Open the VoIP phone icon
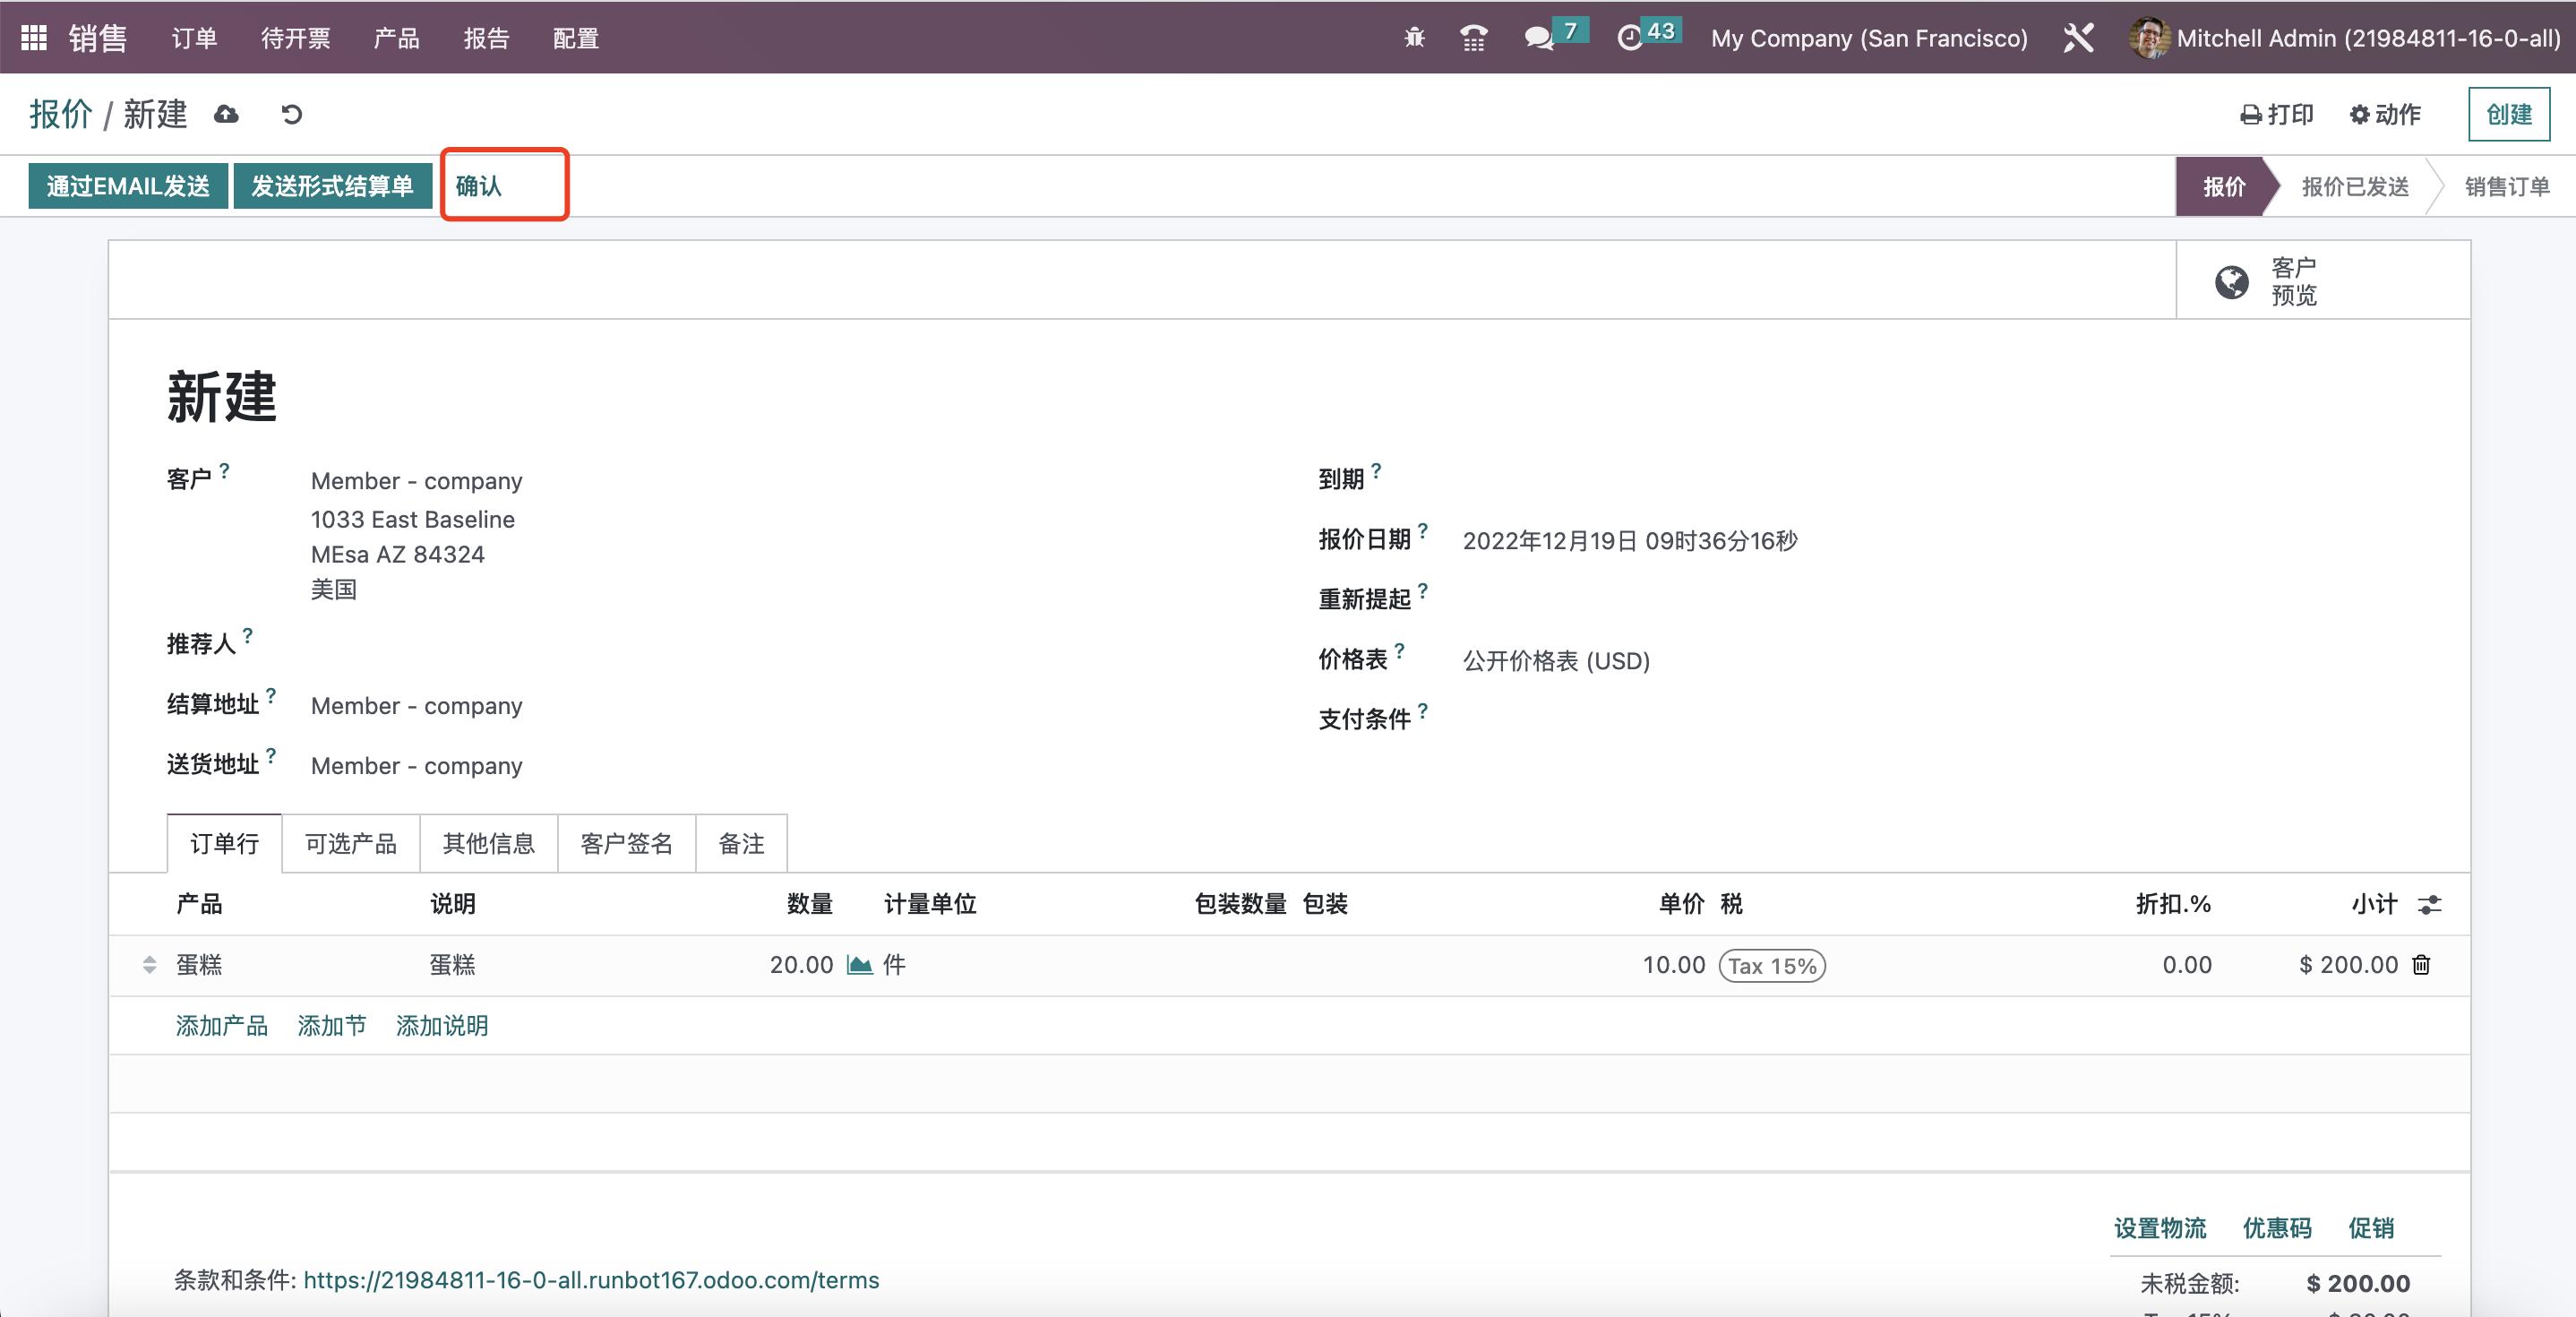The height and width of the screenshot is (1317, 2576). pyautogui.click(x=1473, y=38)
